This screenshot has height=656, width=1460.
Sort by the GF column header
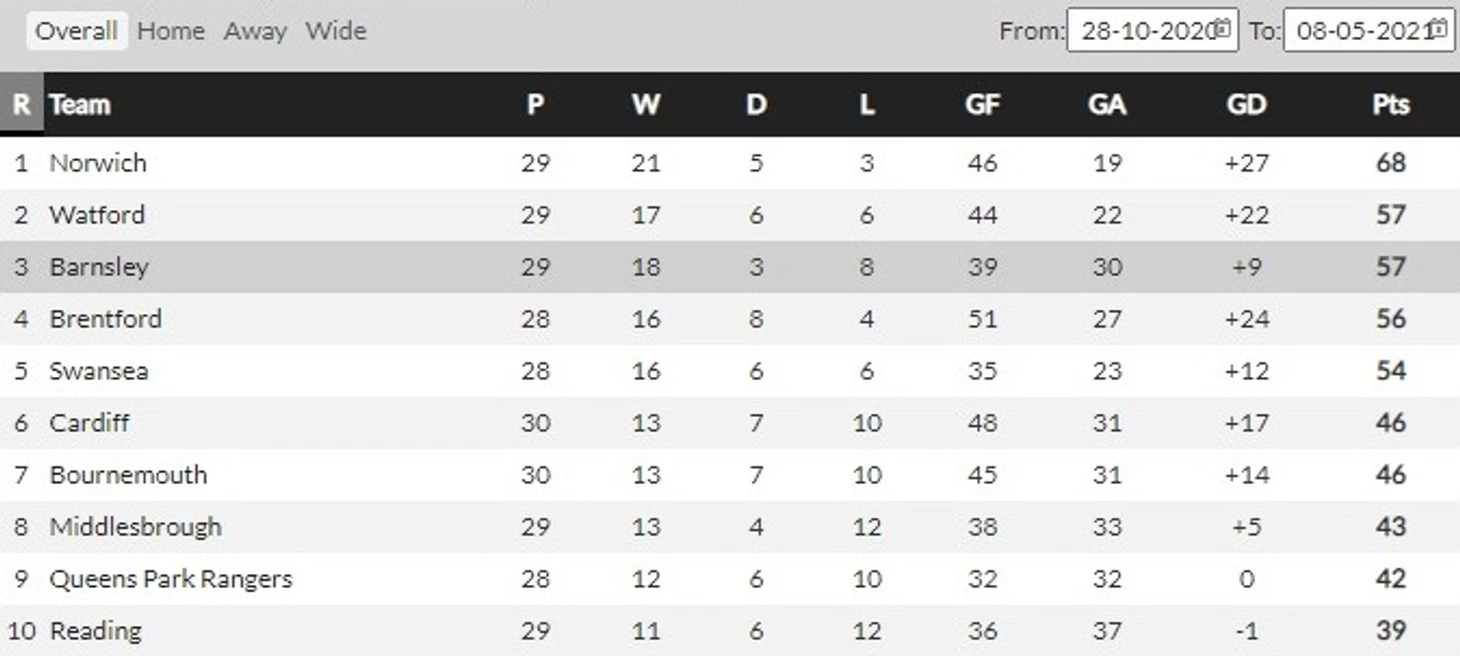[x=982, y=104]
